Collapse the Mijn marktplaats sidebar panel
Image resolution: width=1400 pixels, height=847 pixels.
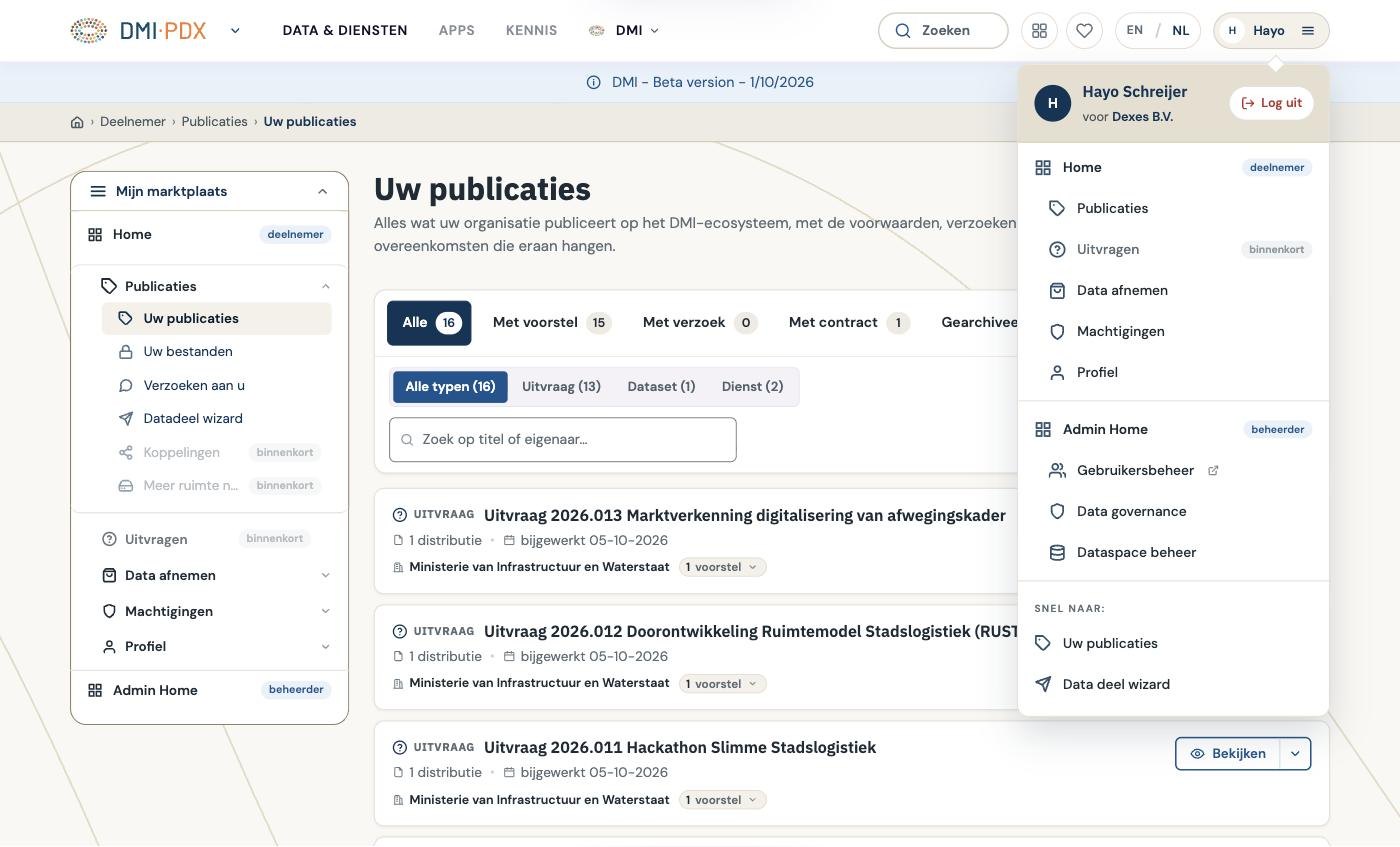(x=322, y=191)
